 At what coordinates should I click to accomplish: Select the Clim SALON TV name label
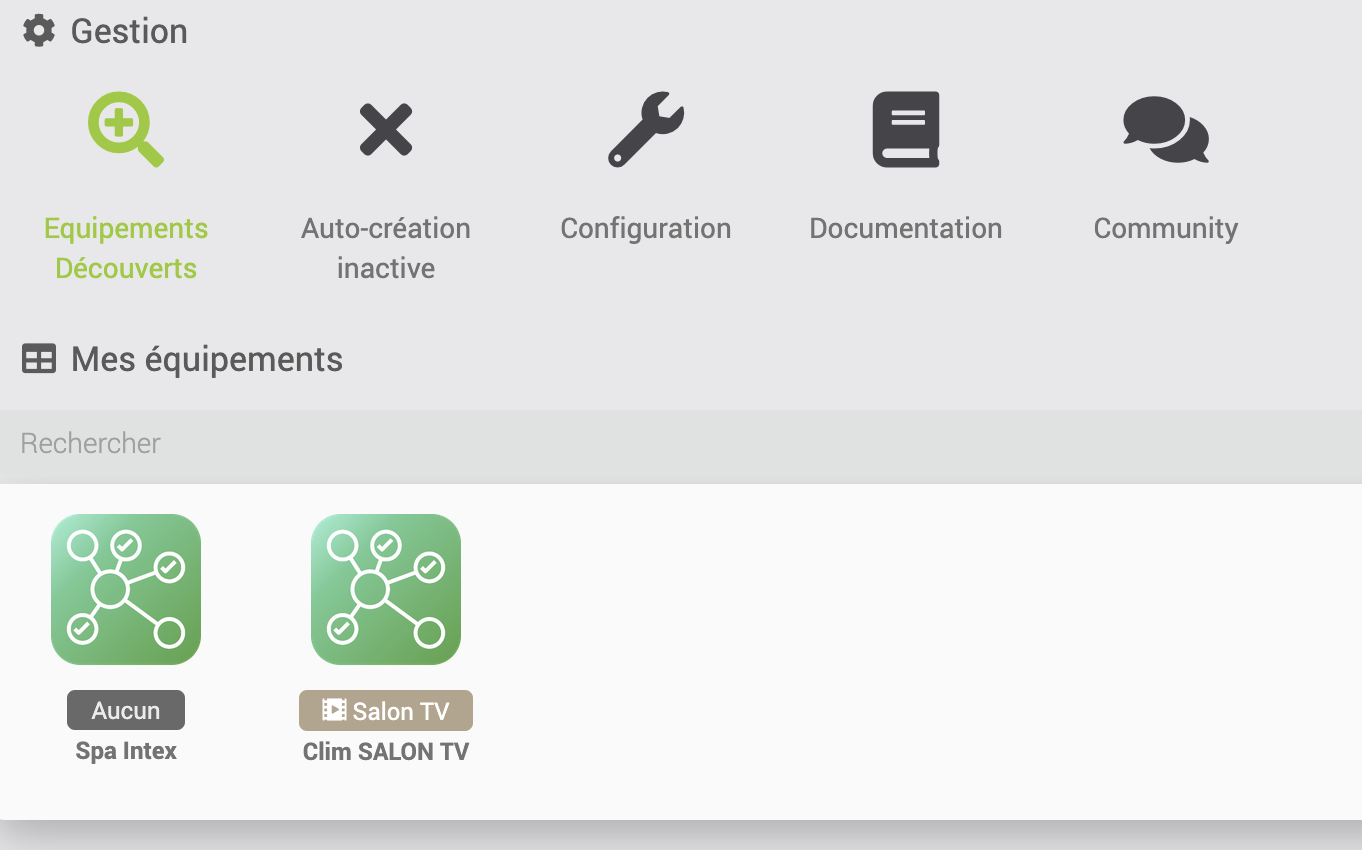386,751
